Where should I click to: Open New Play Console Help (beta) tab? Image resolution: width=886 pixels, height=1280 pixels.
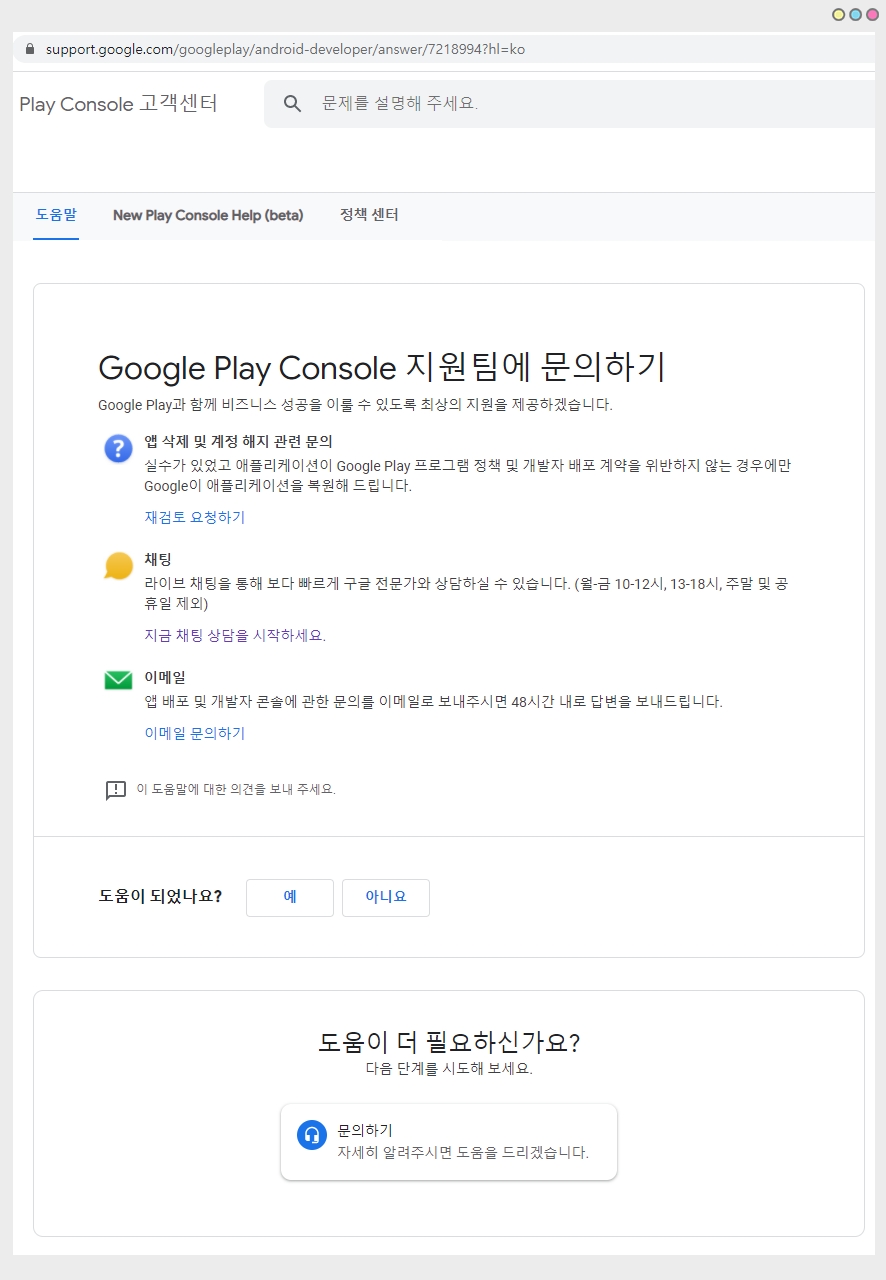(x=208, y=215)
